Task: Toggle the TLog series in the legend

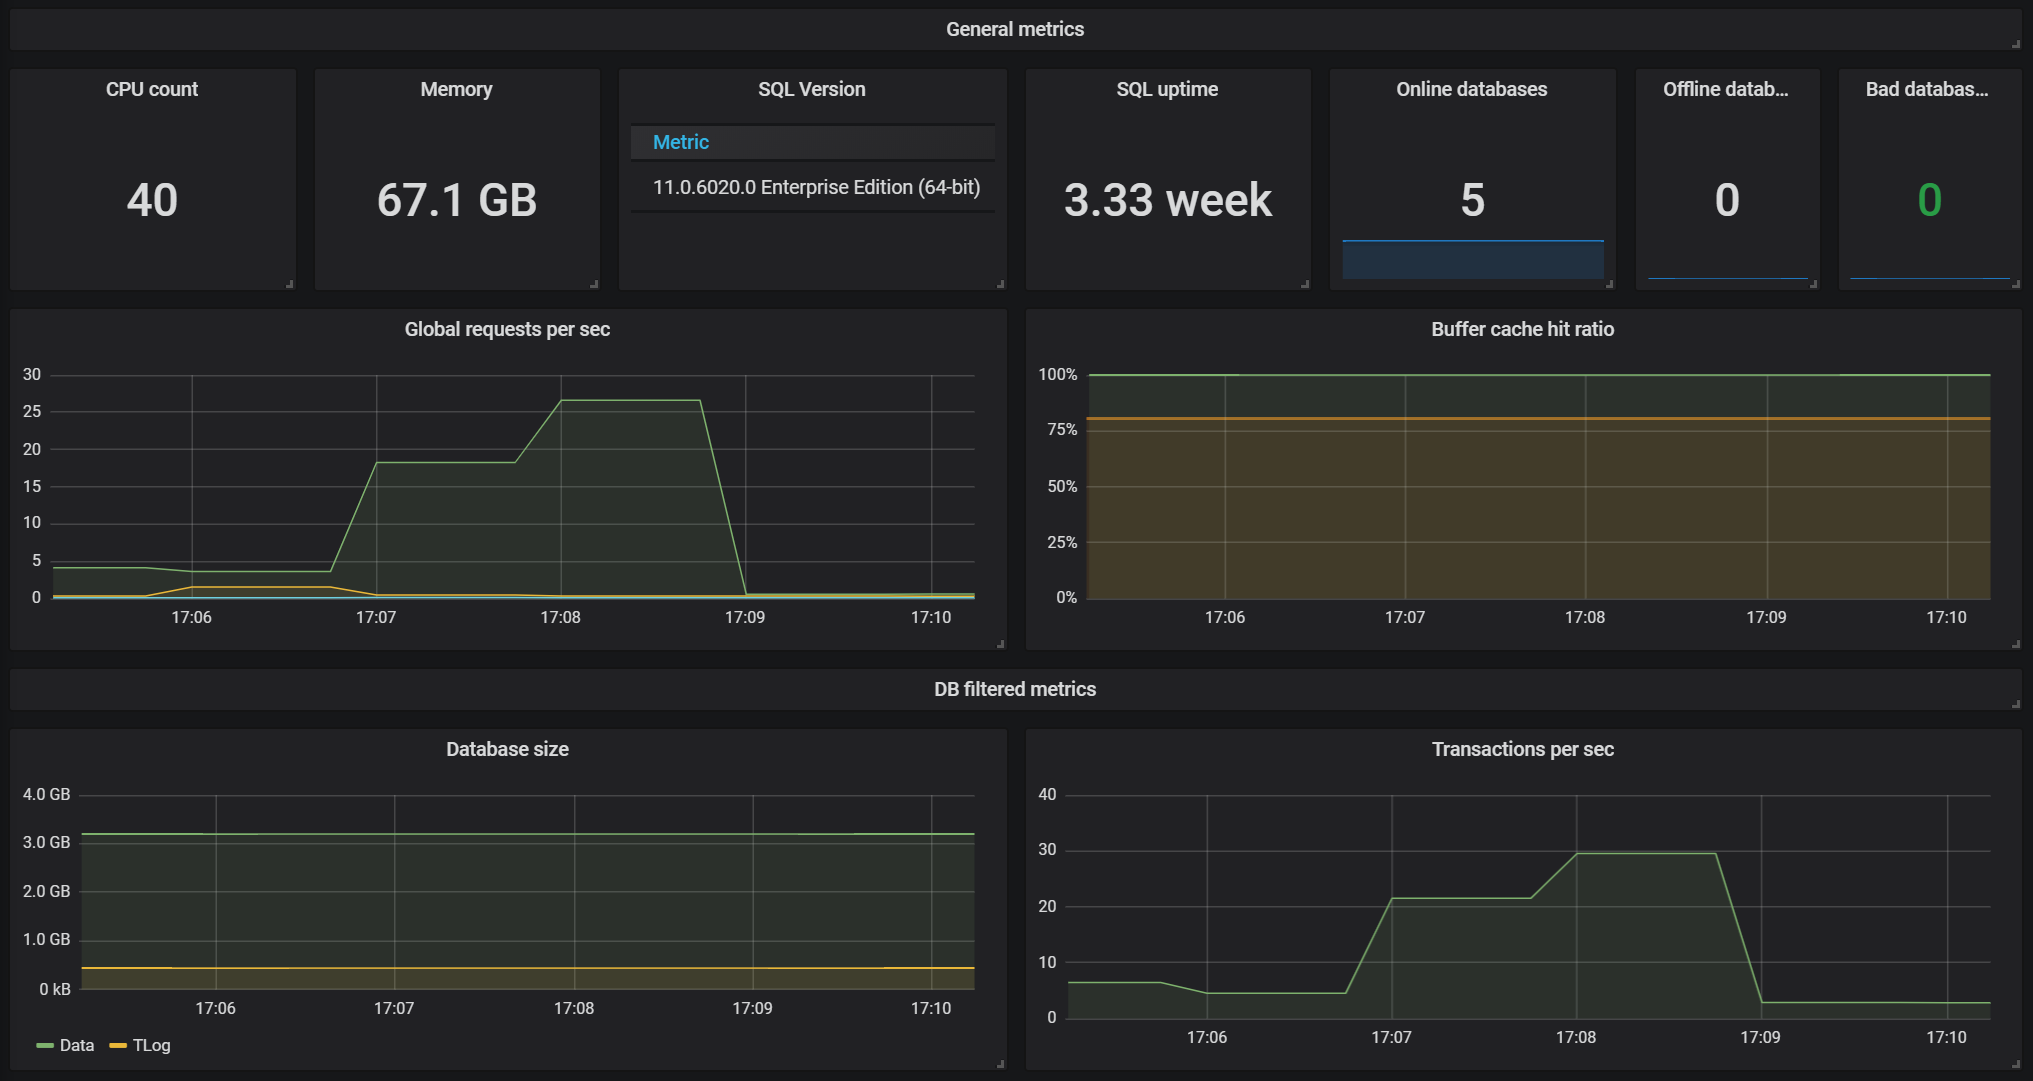Action: coord(151,1045)
